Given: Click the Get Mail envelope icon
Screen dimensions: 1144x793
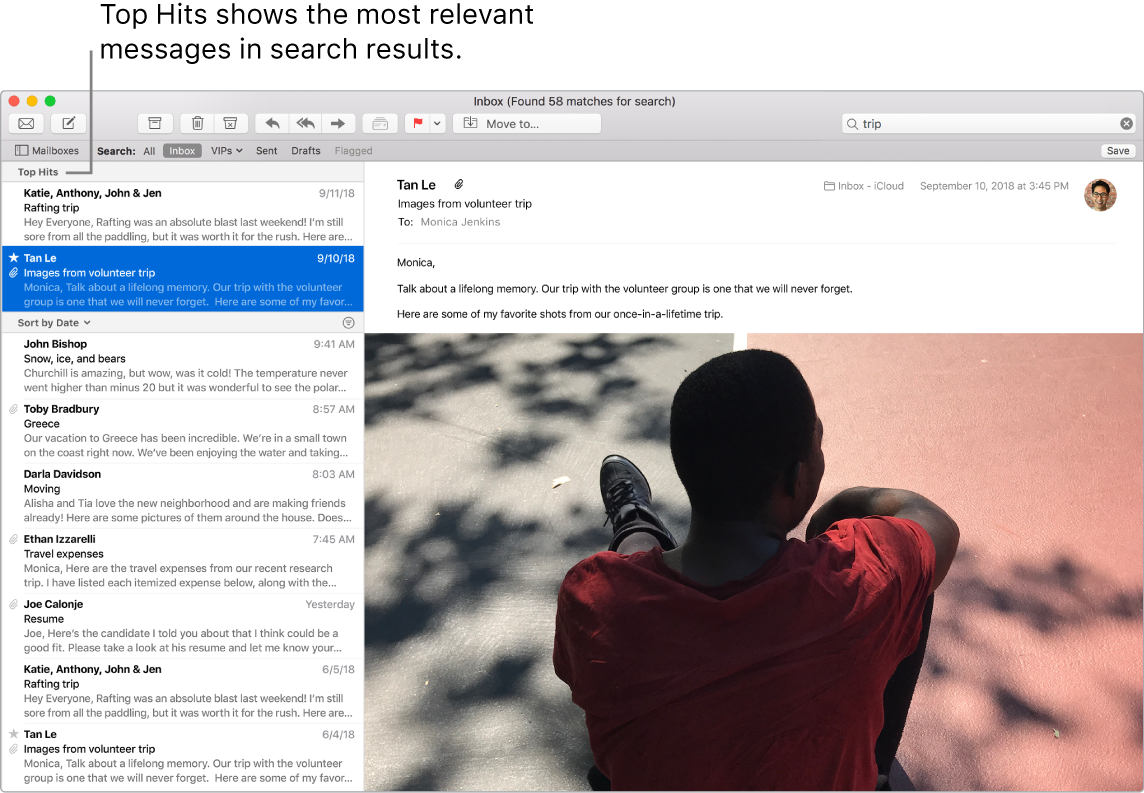Looking at the screenshot, I should [x=26, y=123].
